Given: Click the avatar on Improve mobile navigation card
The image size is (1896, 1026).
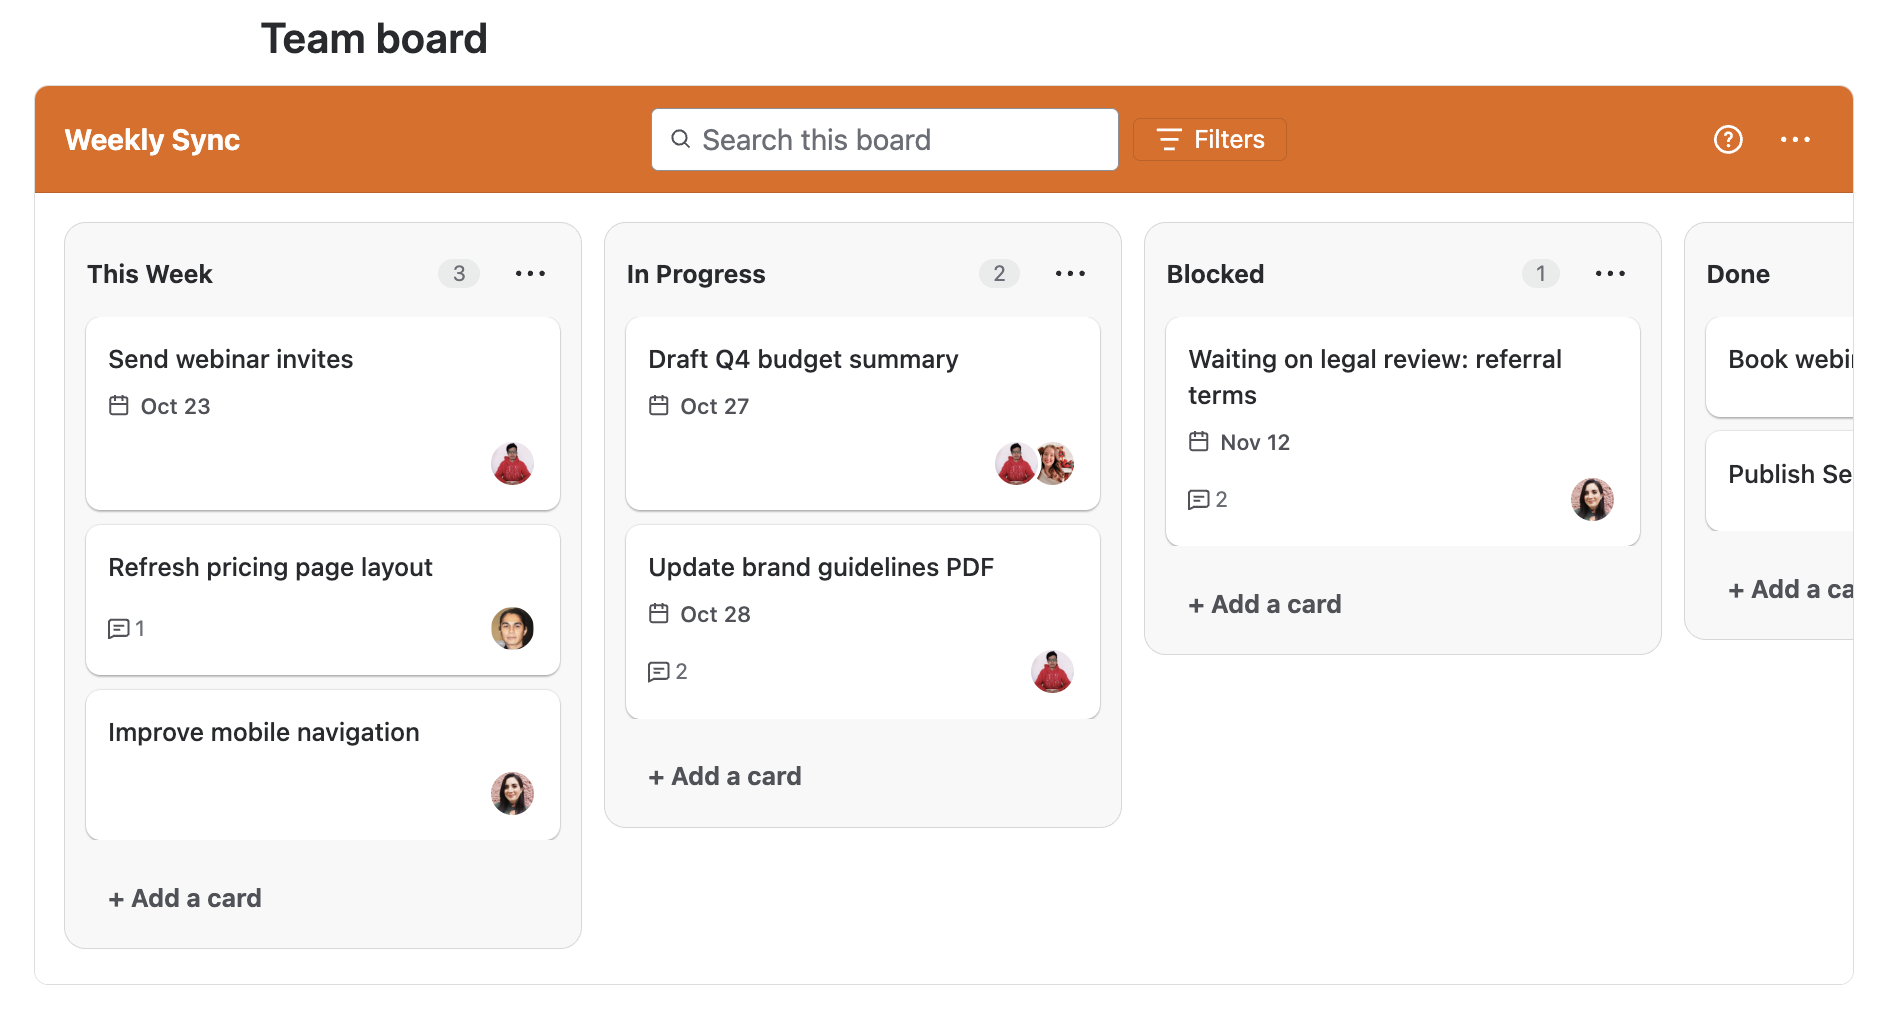Looking at the screenshot, I should 512,794.
